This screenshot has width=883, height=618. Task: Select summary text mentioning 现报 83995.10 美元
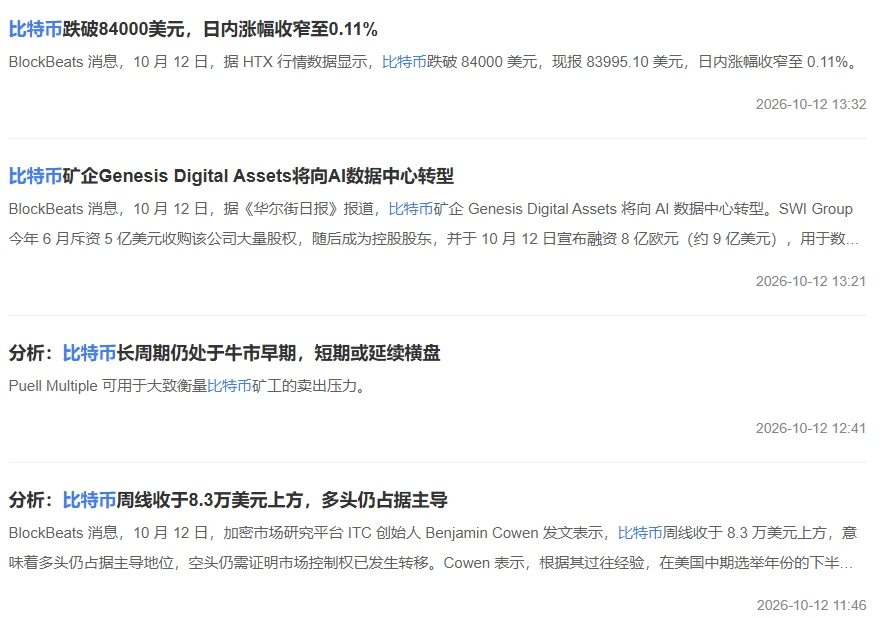pyautogui.click(x=434, y=62)
